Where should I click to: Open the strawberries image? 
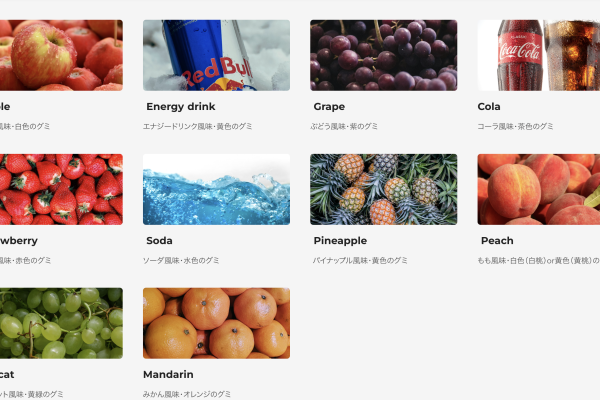coord(61,189)
